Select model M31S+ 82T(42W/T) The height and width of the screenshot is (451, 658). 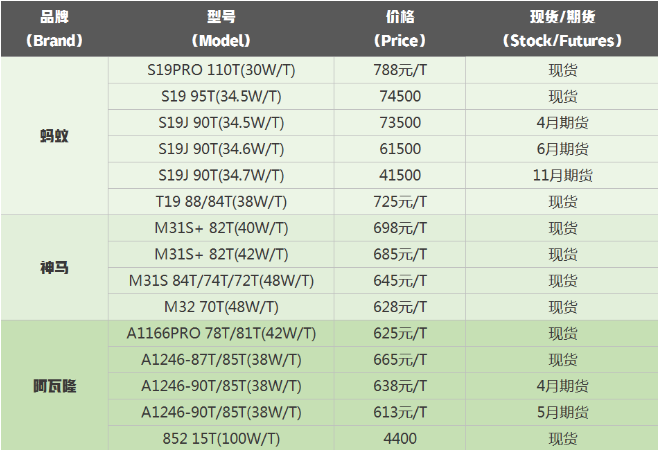pyautogui.click(x=221, y=254)
